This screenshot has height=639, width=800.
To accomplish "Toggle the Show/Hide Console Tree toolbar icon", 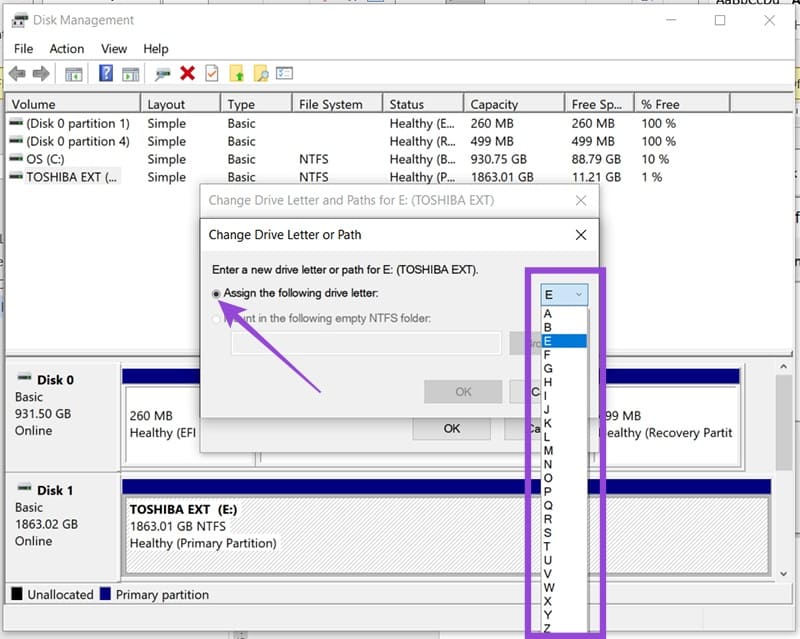I will pos(72,72).
